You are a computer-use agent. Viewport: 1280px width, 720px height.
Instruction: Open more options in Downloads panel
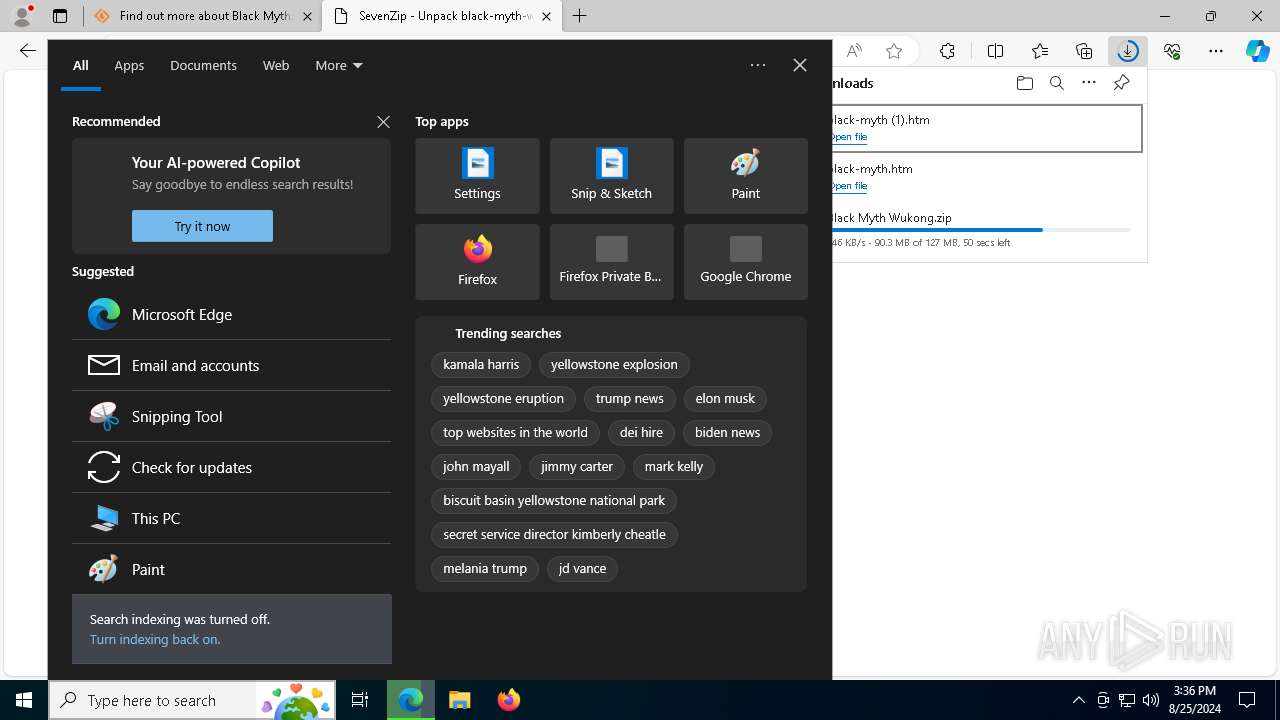tap(1089, 83)
